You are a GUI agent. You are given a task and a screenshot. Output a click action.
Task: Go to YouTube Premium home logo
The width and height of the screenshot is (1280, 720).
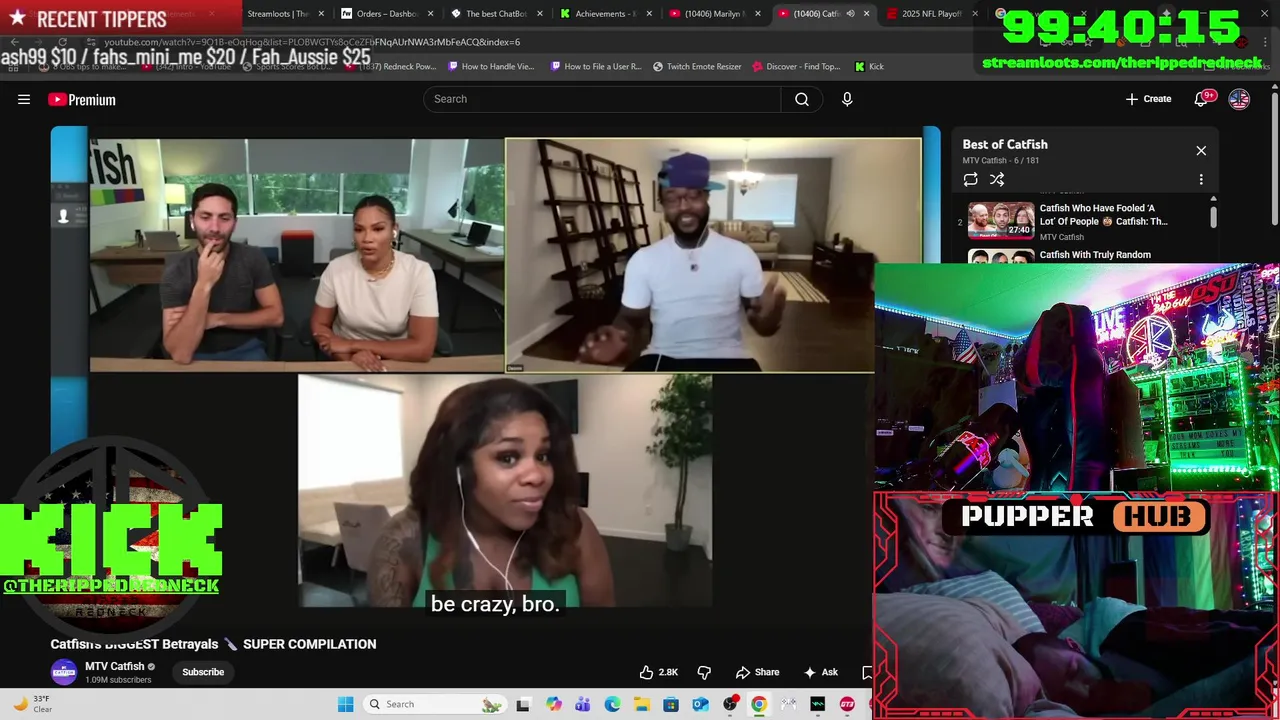pos(82,99)
